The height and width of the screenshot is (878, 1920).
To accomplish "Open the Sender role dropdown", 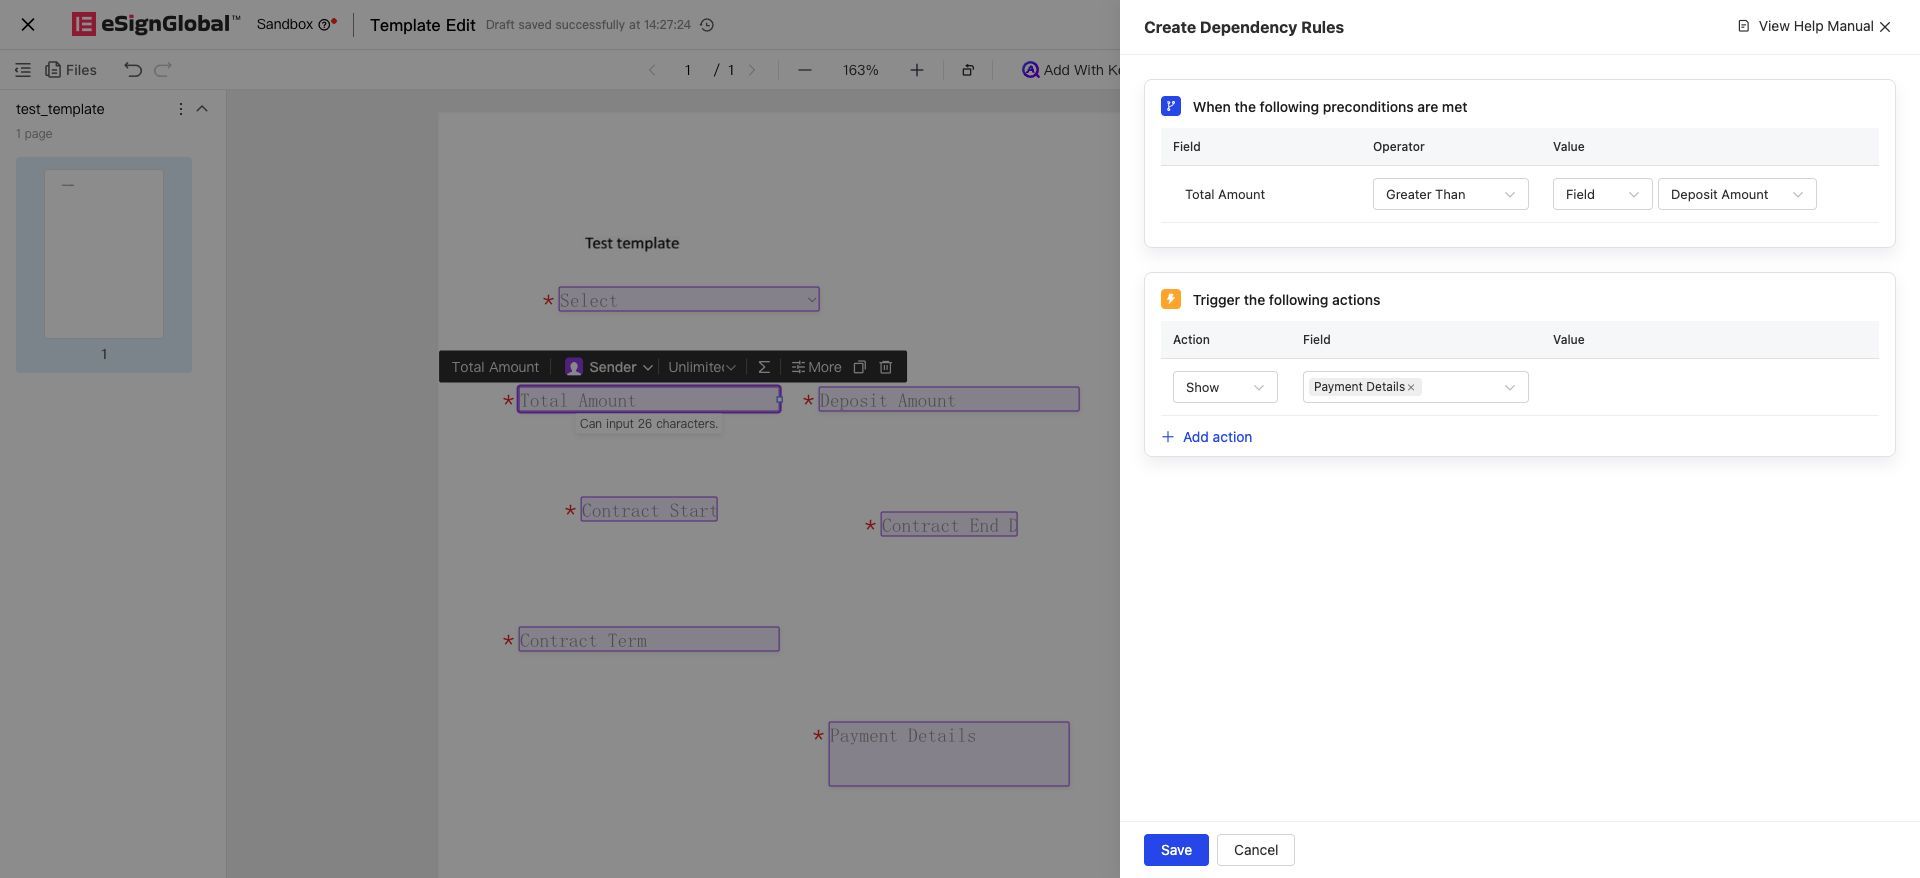I will (609, 367).
